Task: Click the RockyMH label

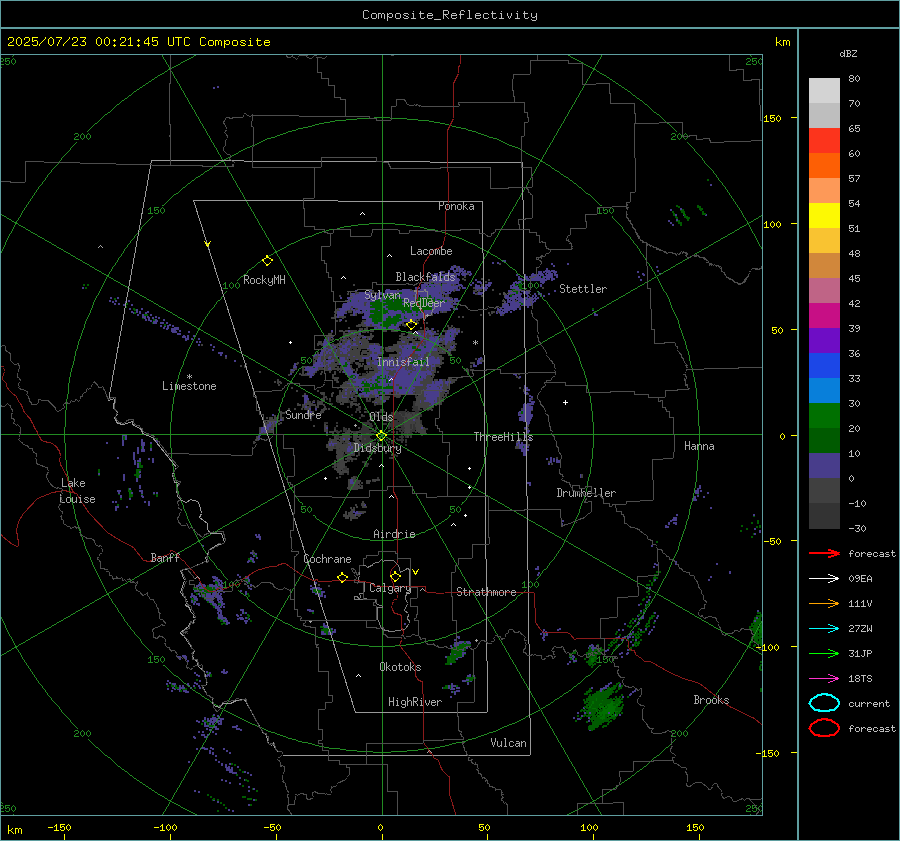Action: [264, 280]
